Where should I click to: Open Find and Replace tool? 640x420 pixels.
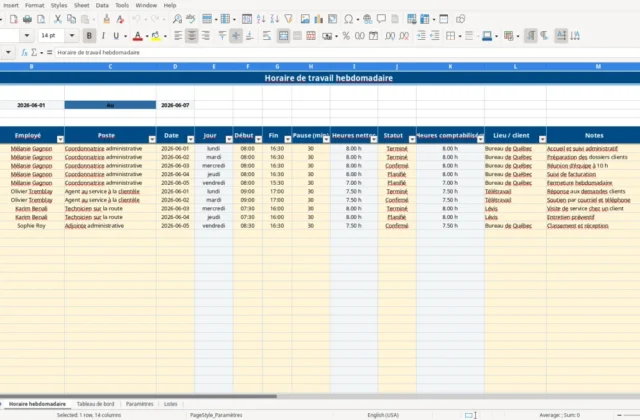pyautogui.click(x=177, y=19)
